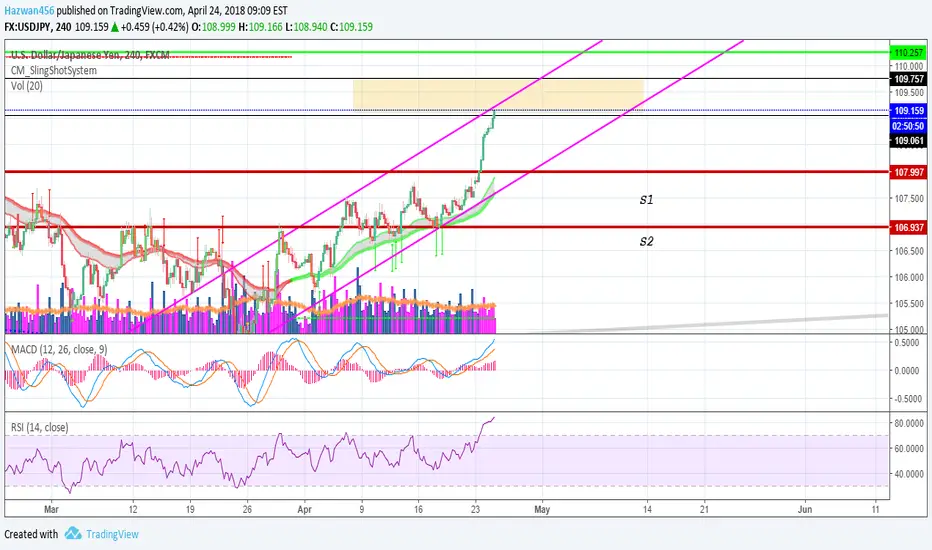This screenshot has height=550, width=932.
Task: Select the orange shaded target zone rectangle
Action: click(x=498, y=95)
